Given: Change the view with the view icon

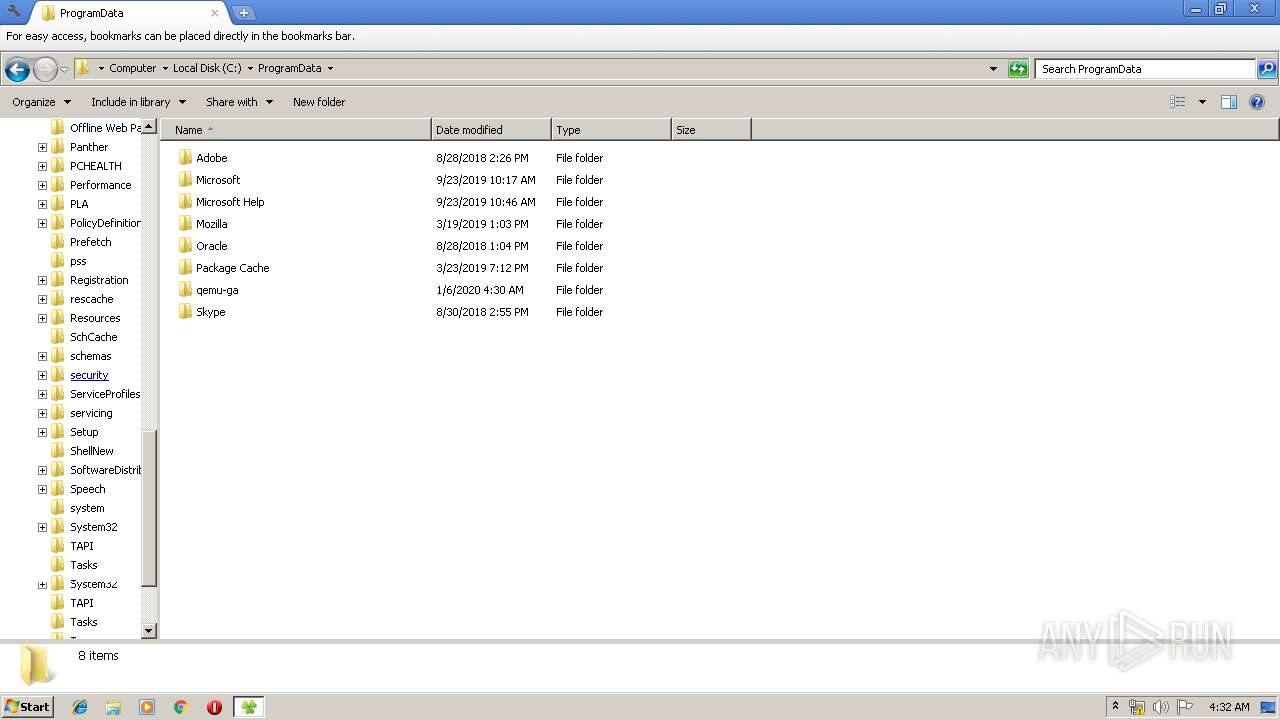Looking at the screenshot, I should tap(1178, 102).
